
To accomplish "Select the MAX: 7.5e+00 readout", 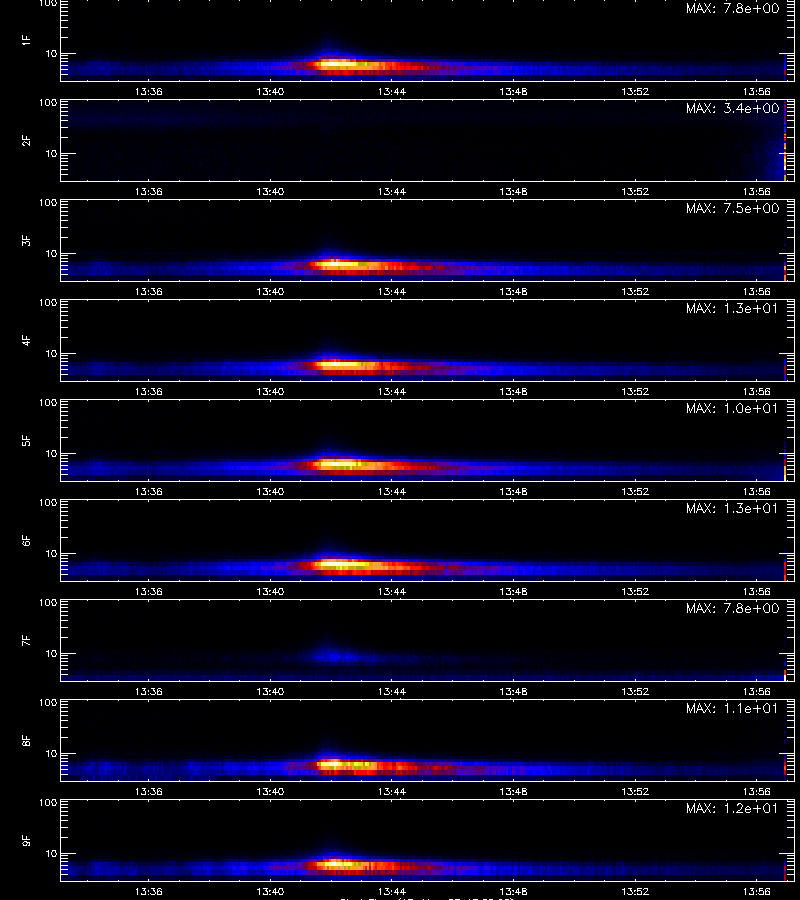I will 732,208.
